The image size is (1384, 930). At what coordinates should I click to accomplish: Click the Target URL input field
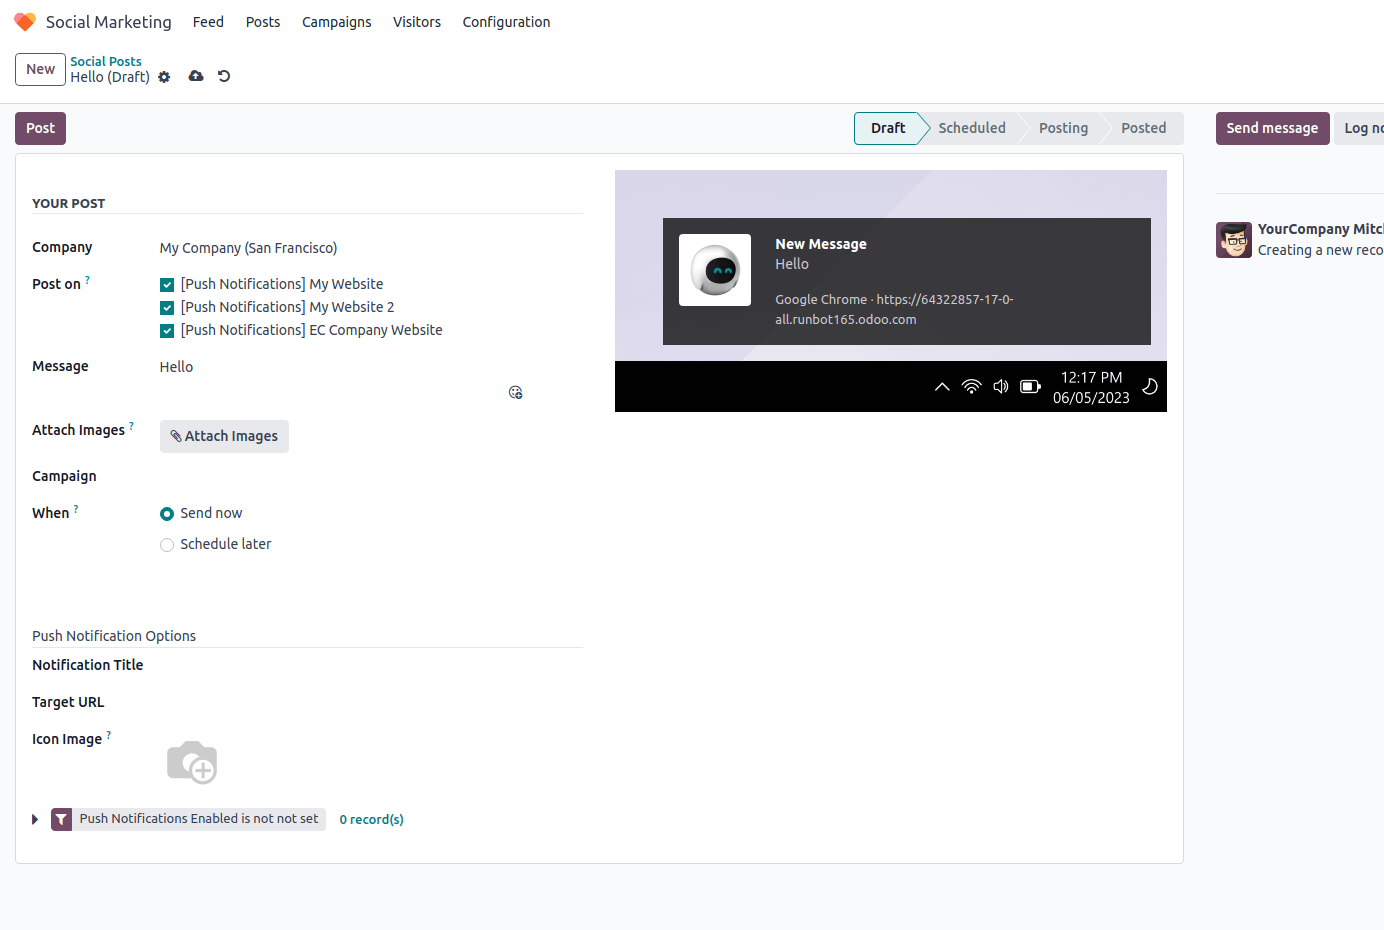(370, 702)
